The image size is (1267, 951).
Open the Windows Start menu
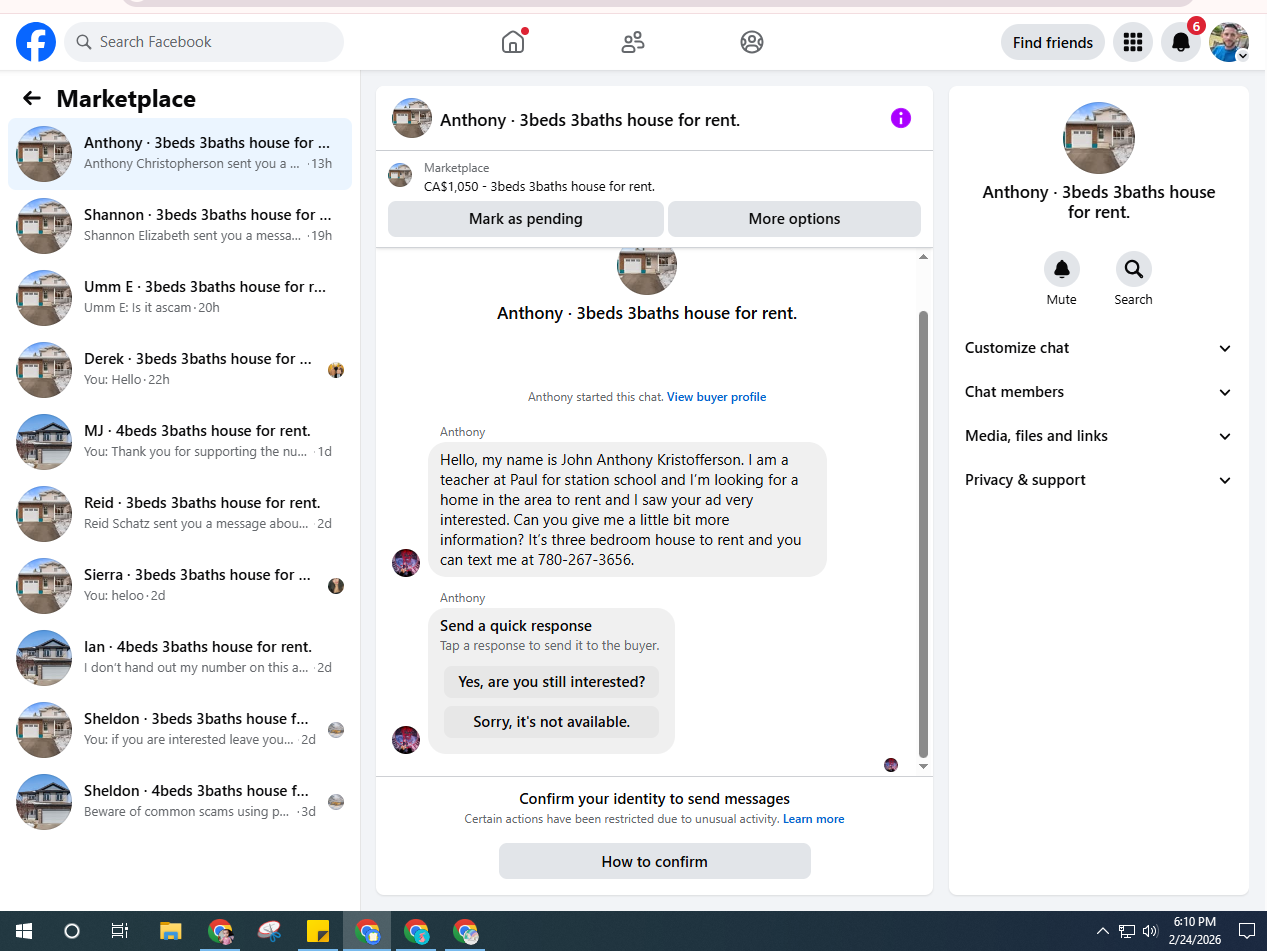point(24,931)
